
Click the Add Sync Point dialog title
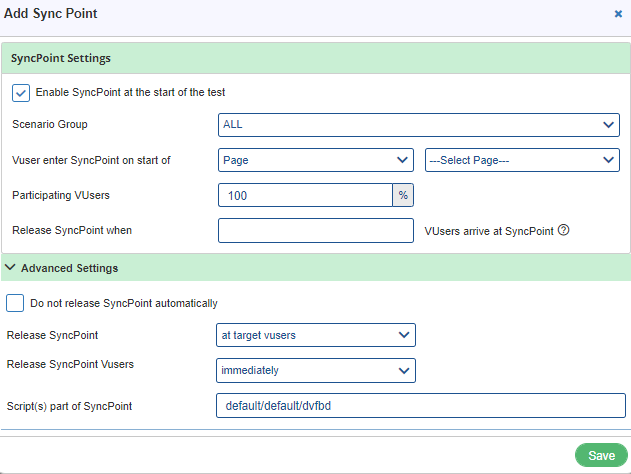coord(51,14)
